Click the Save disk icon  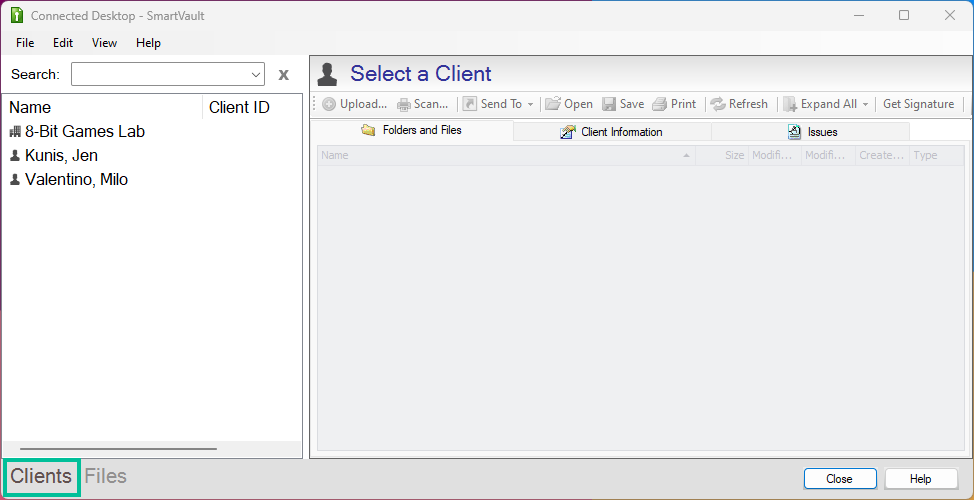coord(609,104)
